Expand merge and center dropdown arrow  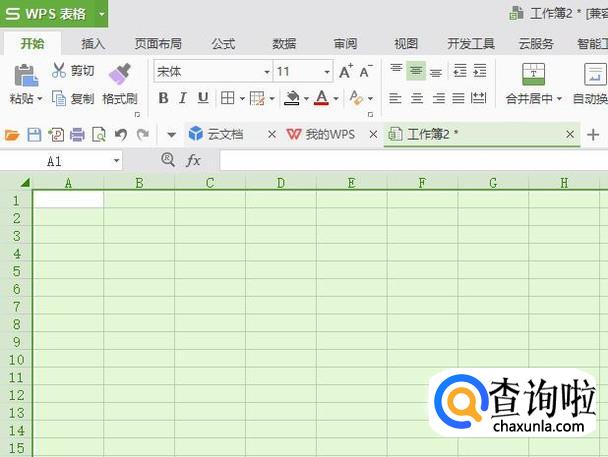pyautogui.click(x=559, y=99)
